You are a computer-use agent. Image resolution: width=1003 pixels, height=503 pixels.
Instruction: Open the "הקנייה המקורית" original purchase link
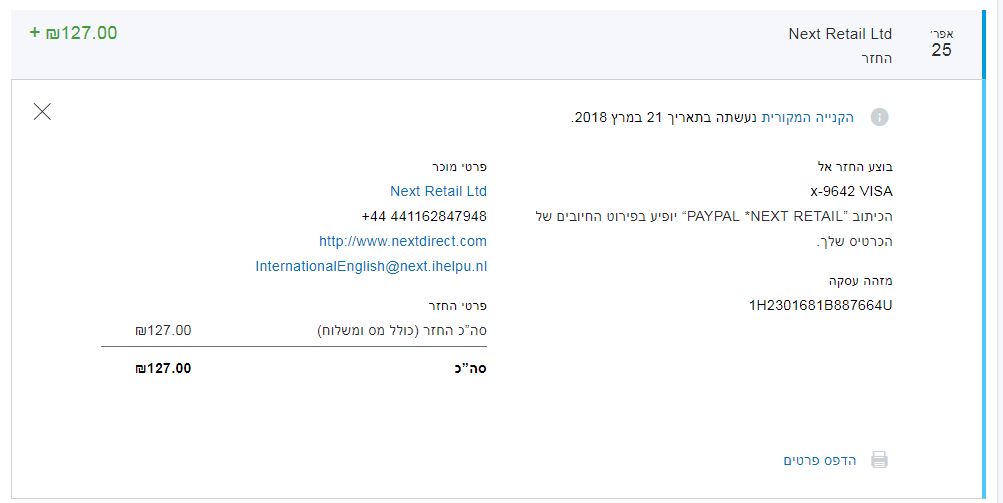click(x=808, y=118)
